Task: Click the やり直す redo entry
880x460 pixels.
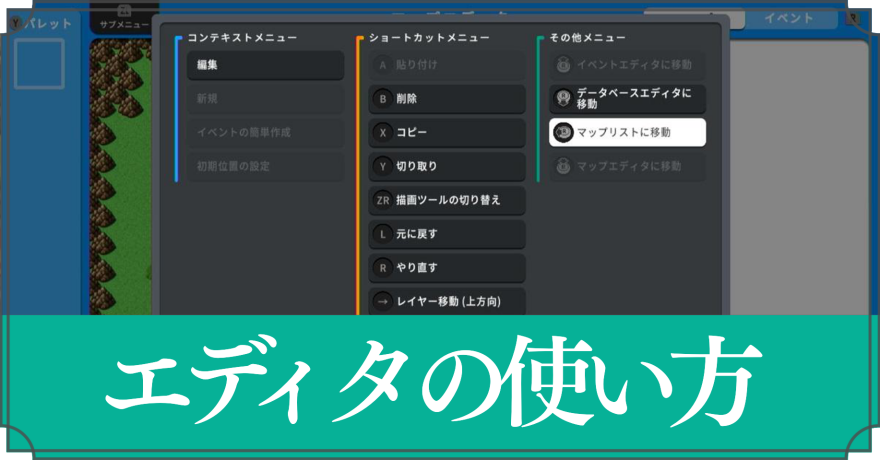Action: pos(447,268)
